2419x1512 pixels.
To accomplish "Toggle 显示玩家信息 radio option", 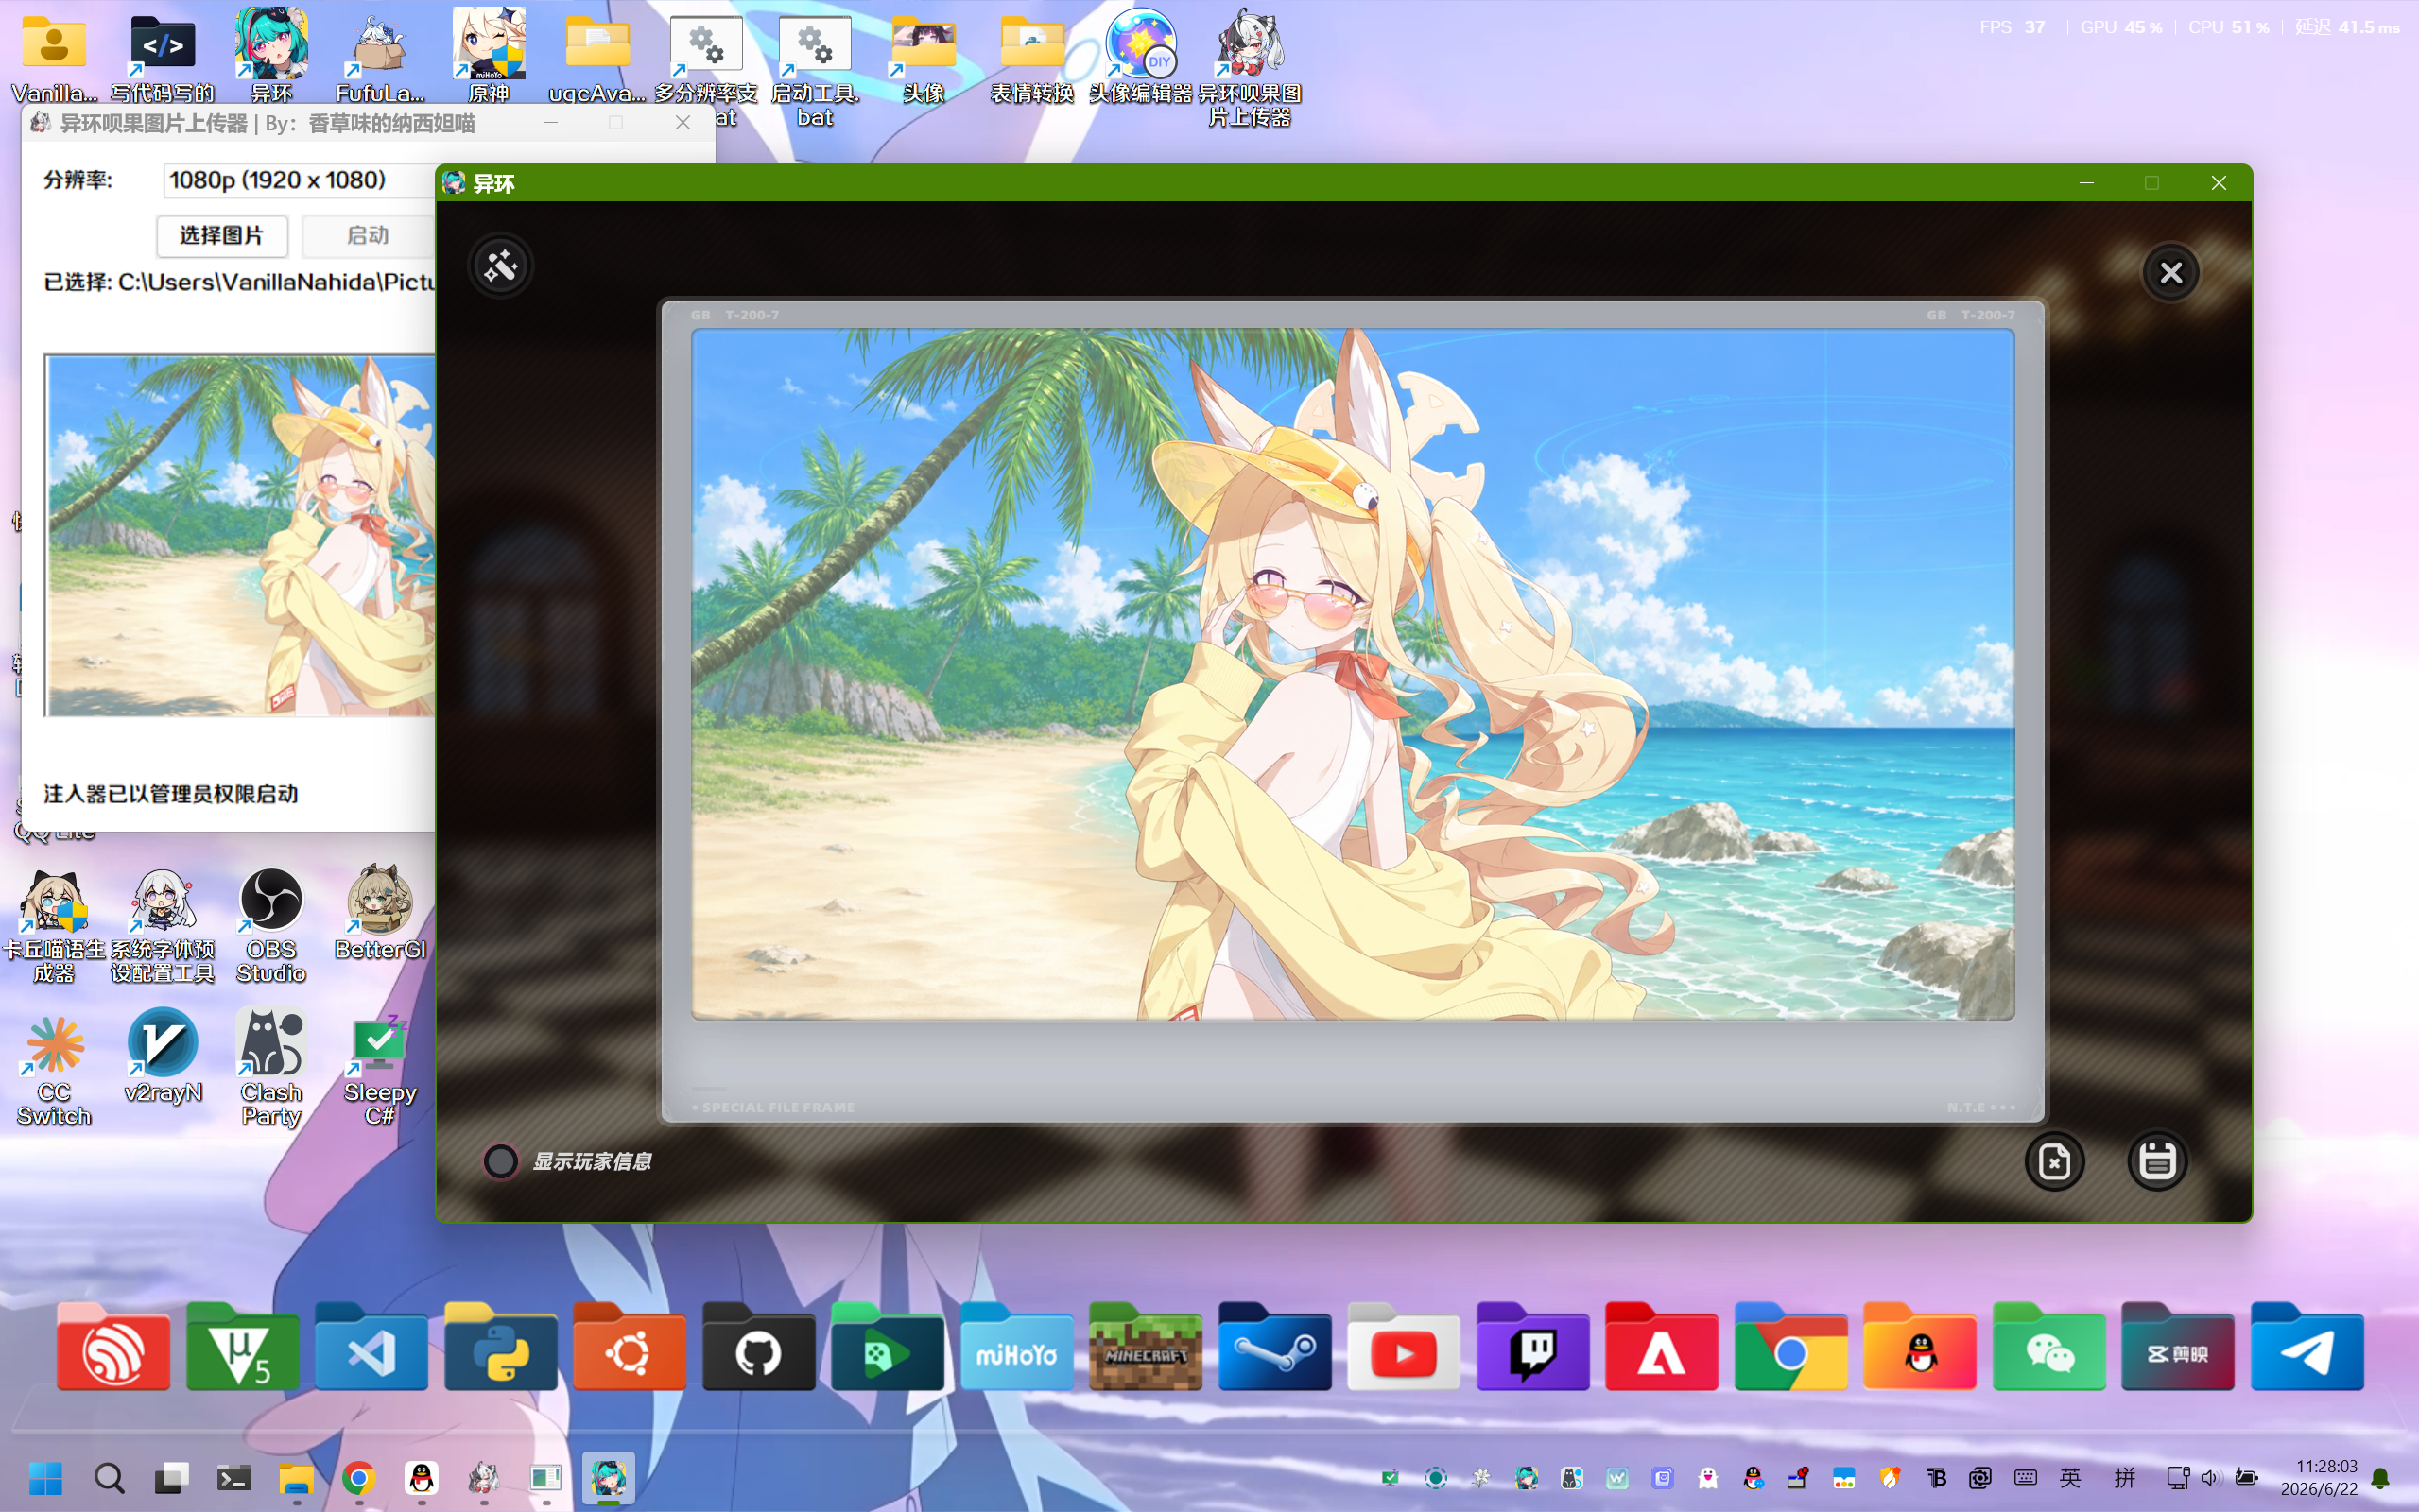I will pos(500,1161).
